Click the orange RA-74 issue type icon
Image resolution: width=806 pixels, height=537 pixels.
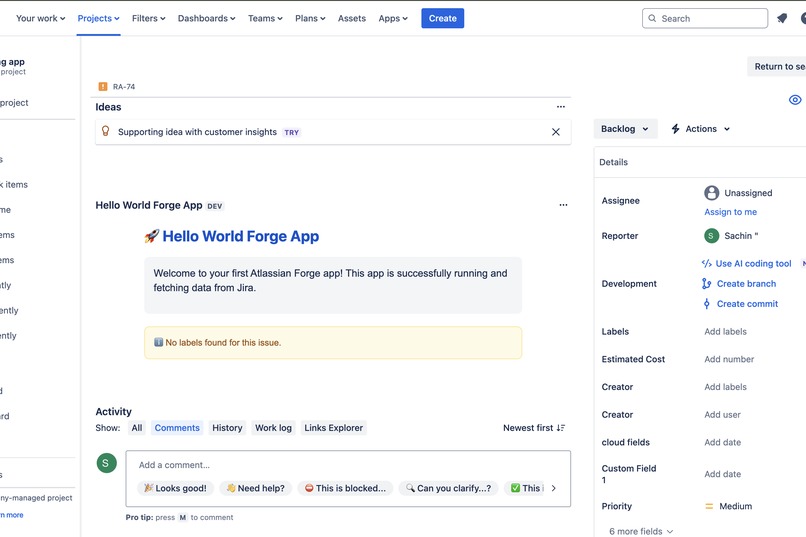[x=103, y=86]
